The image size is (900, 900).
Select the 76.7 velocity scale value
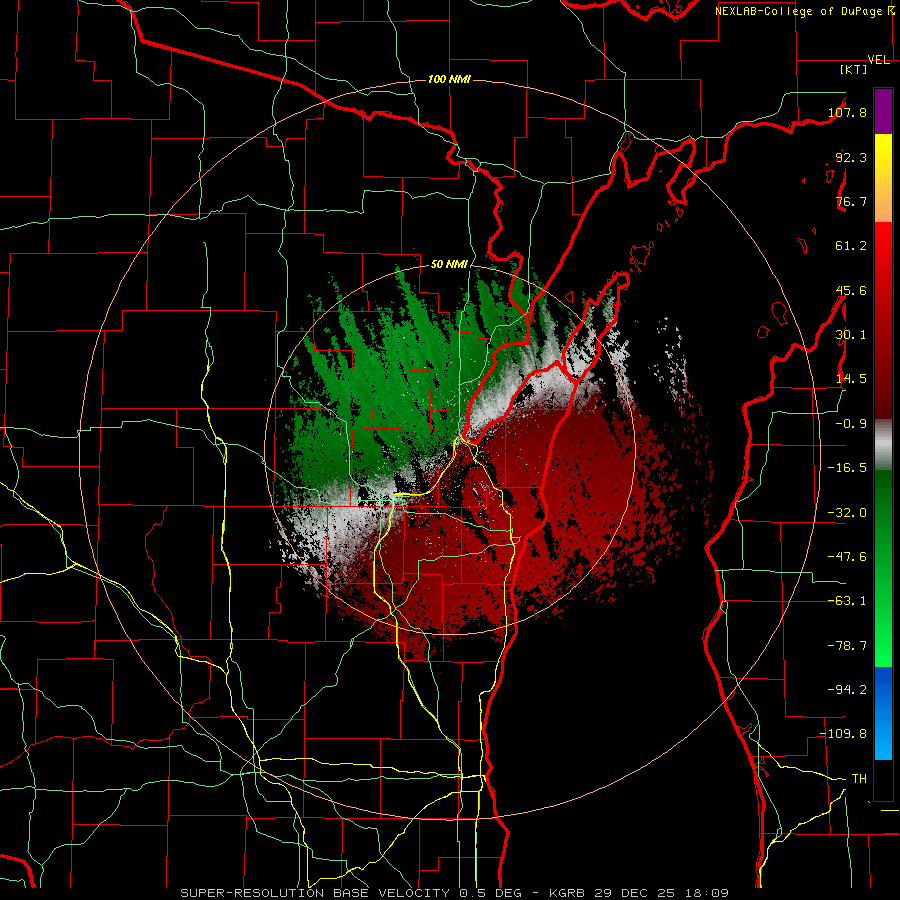(851, 201)
